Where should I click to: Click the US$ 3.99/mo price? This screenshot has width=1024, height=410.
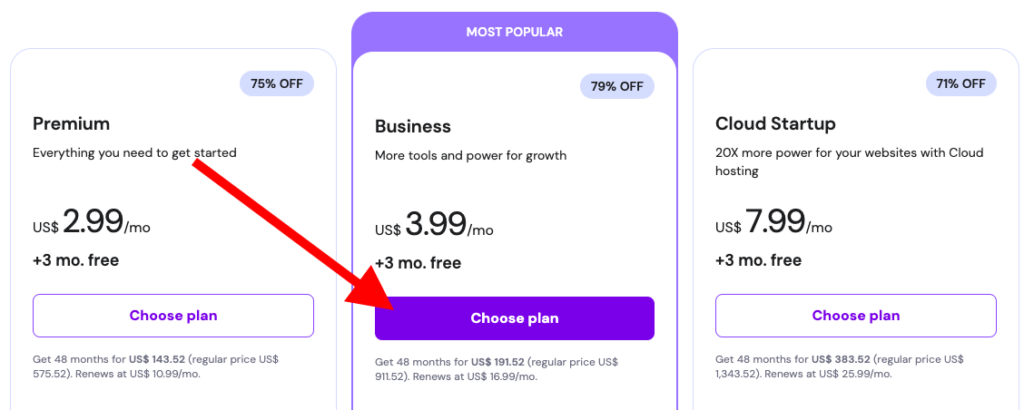[434, 225]
